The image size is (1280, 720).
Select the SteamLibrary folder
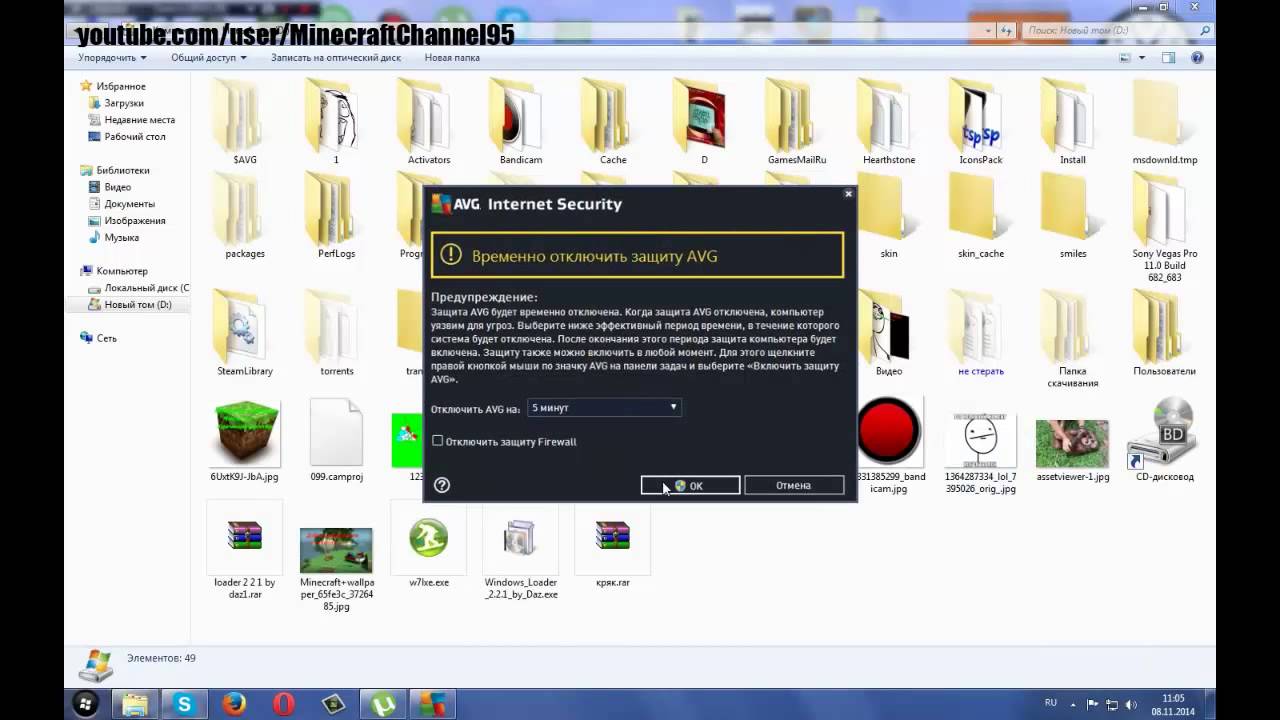pos(245,333)
